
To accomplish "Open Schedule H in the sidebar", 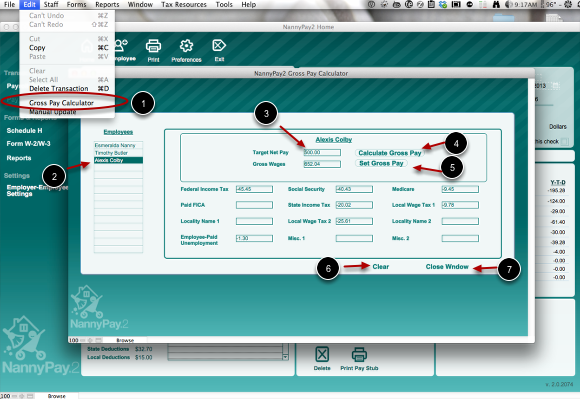I will [24, 131].
